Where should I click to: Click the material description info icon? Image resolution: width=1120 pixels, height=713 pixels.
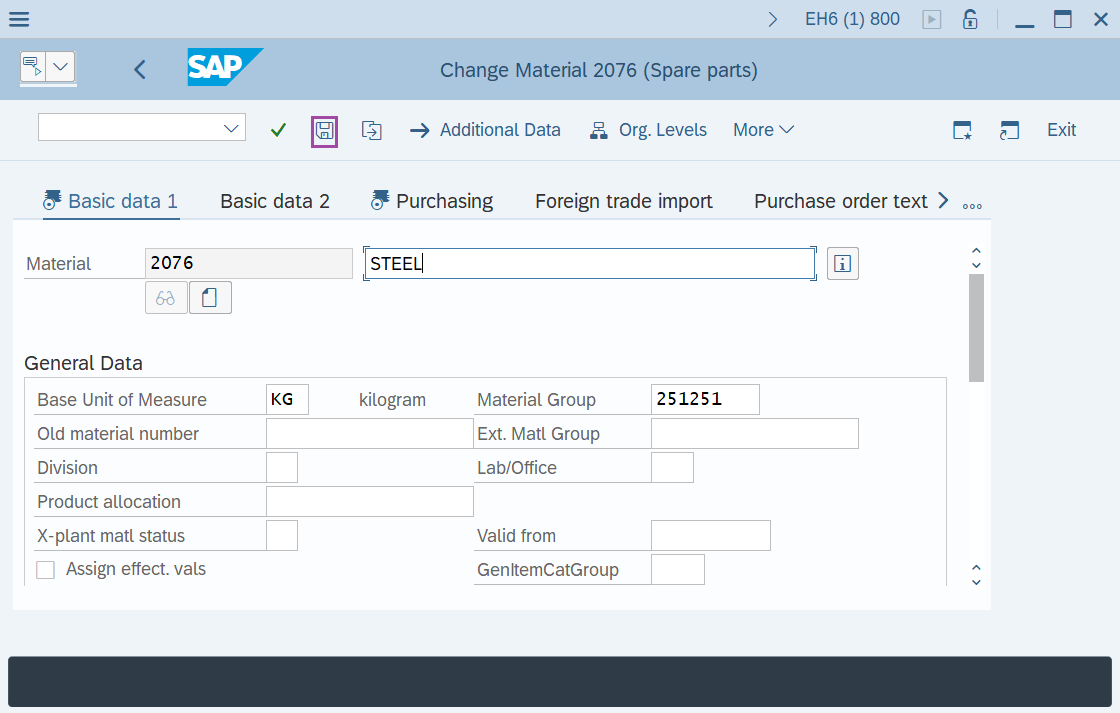pos(842,264)
